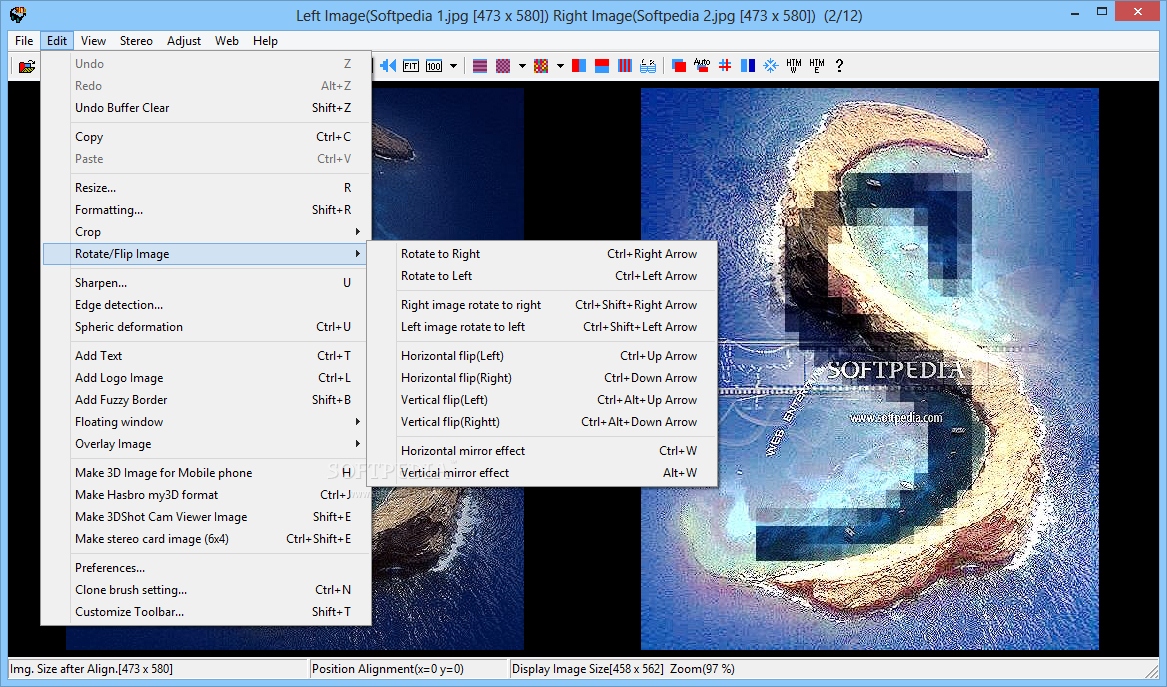The width and height of the screenshot is (1167, 687).
Task: Expand the Crop submenu
Action: [x=206, y=232]
